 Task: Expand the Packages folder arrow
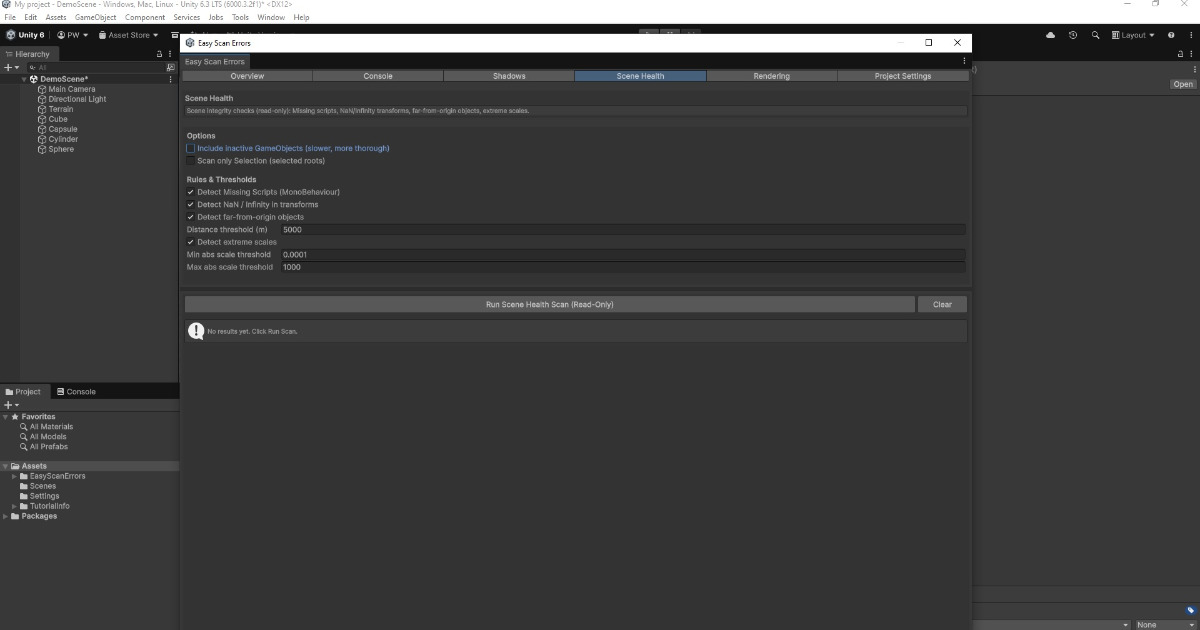5,516
